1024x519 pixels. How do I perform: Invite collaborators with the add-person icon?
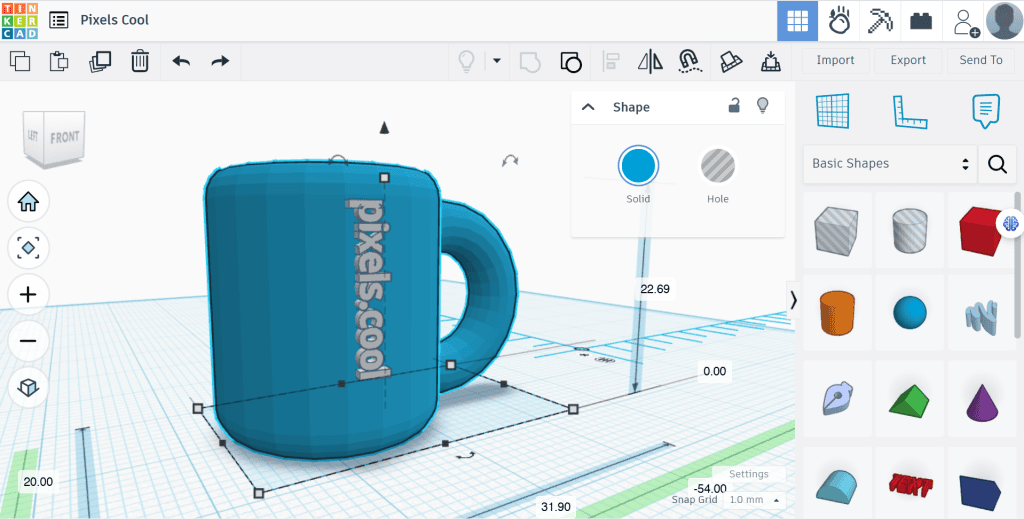pos(965,22)
